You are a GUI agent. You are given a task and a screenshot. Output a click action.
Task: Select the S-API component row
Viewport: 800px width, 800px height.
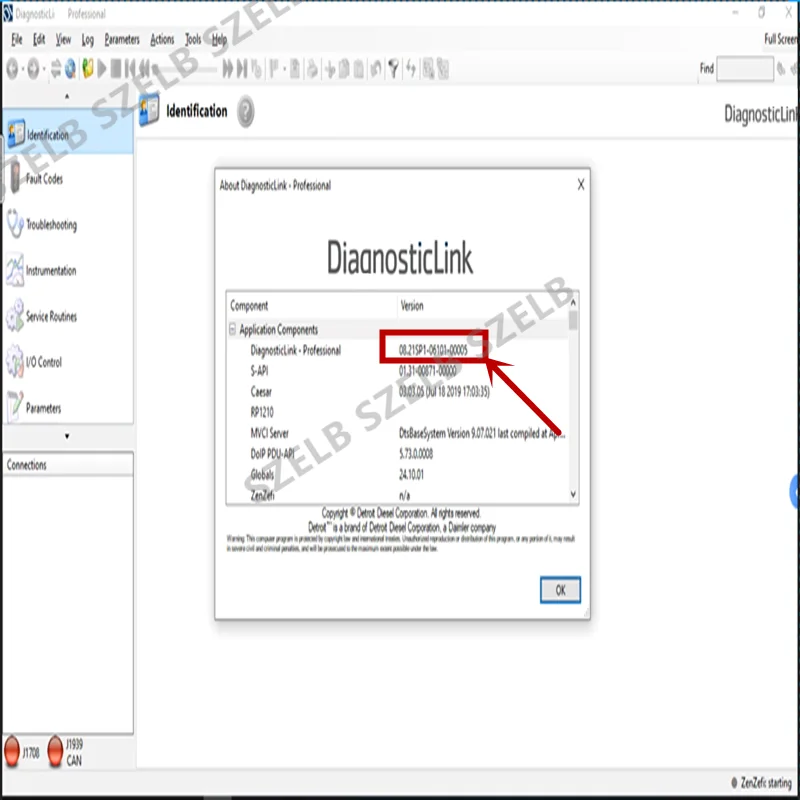click(397, 371)
